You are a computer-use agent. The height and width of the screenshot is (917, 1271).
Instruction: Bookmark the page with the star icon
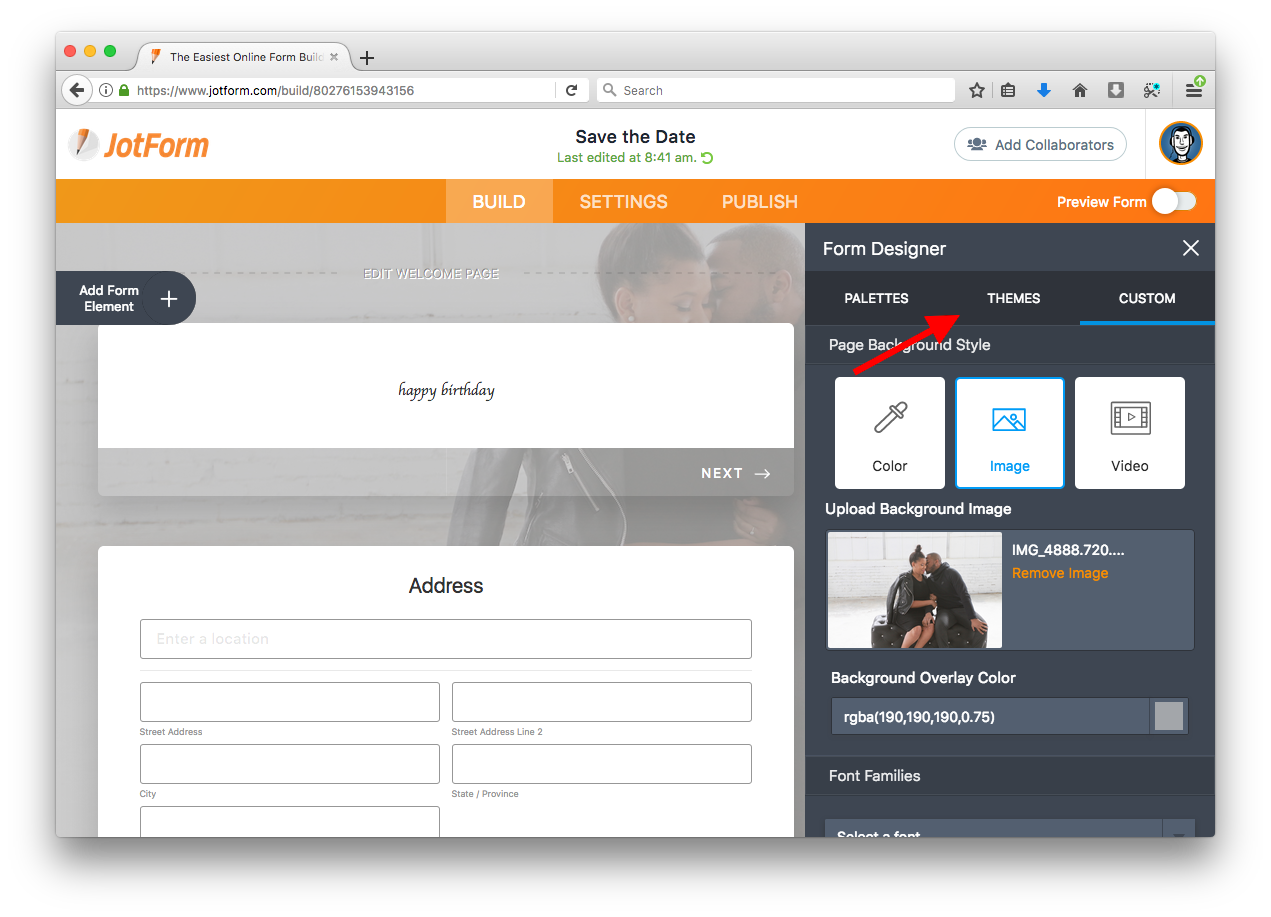pyautogui.click(x=976, y=89)
